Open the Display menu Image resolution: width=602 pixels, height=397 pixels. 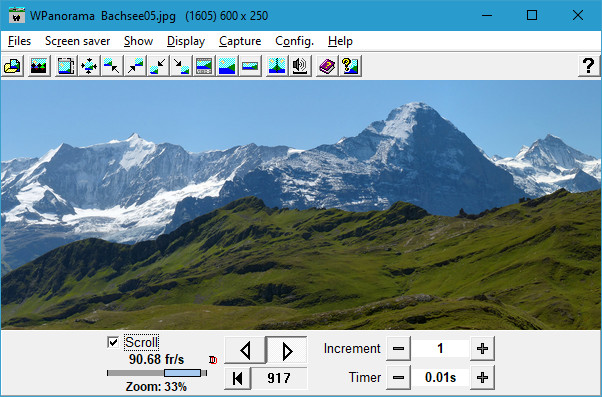(x=186, y=41)
